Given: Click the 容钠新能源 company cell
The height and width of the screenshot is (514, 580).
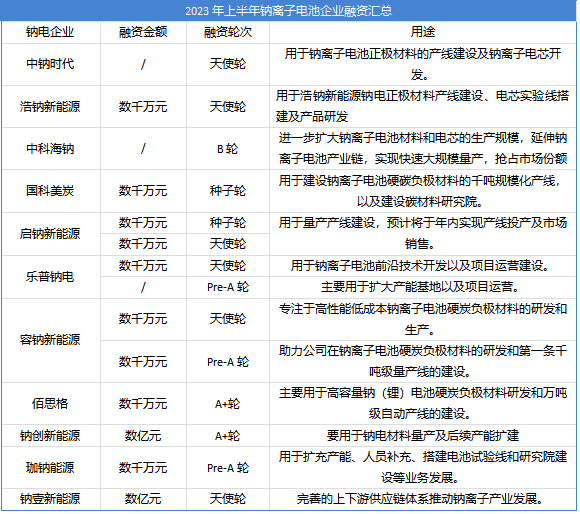Looking at the screenshot, I should [50, 340].
